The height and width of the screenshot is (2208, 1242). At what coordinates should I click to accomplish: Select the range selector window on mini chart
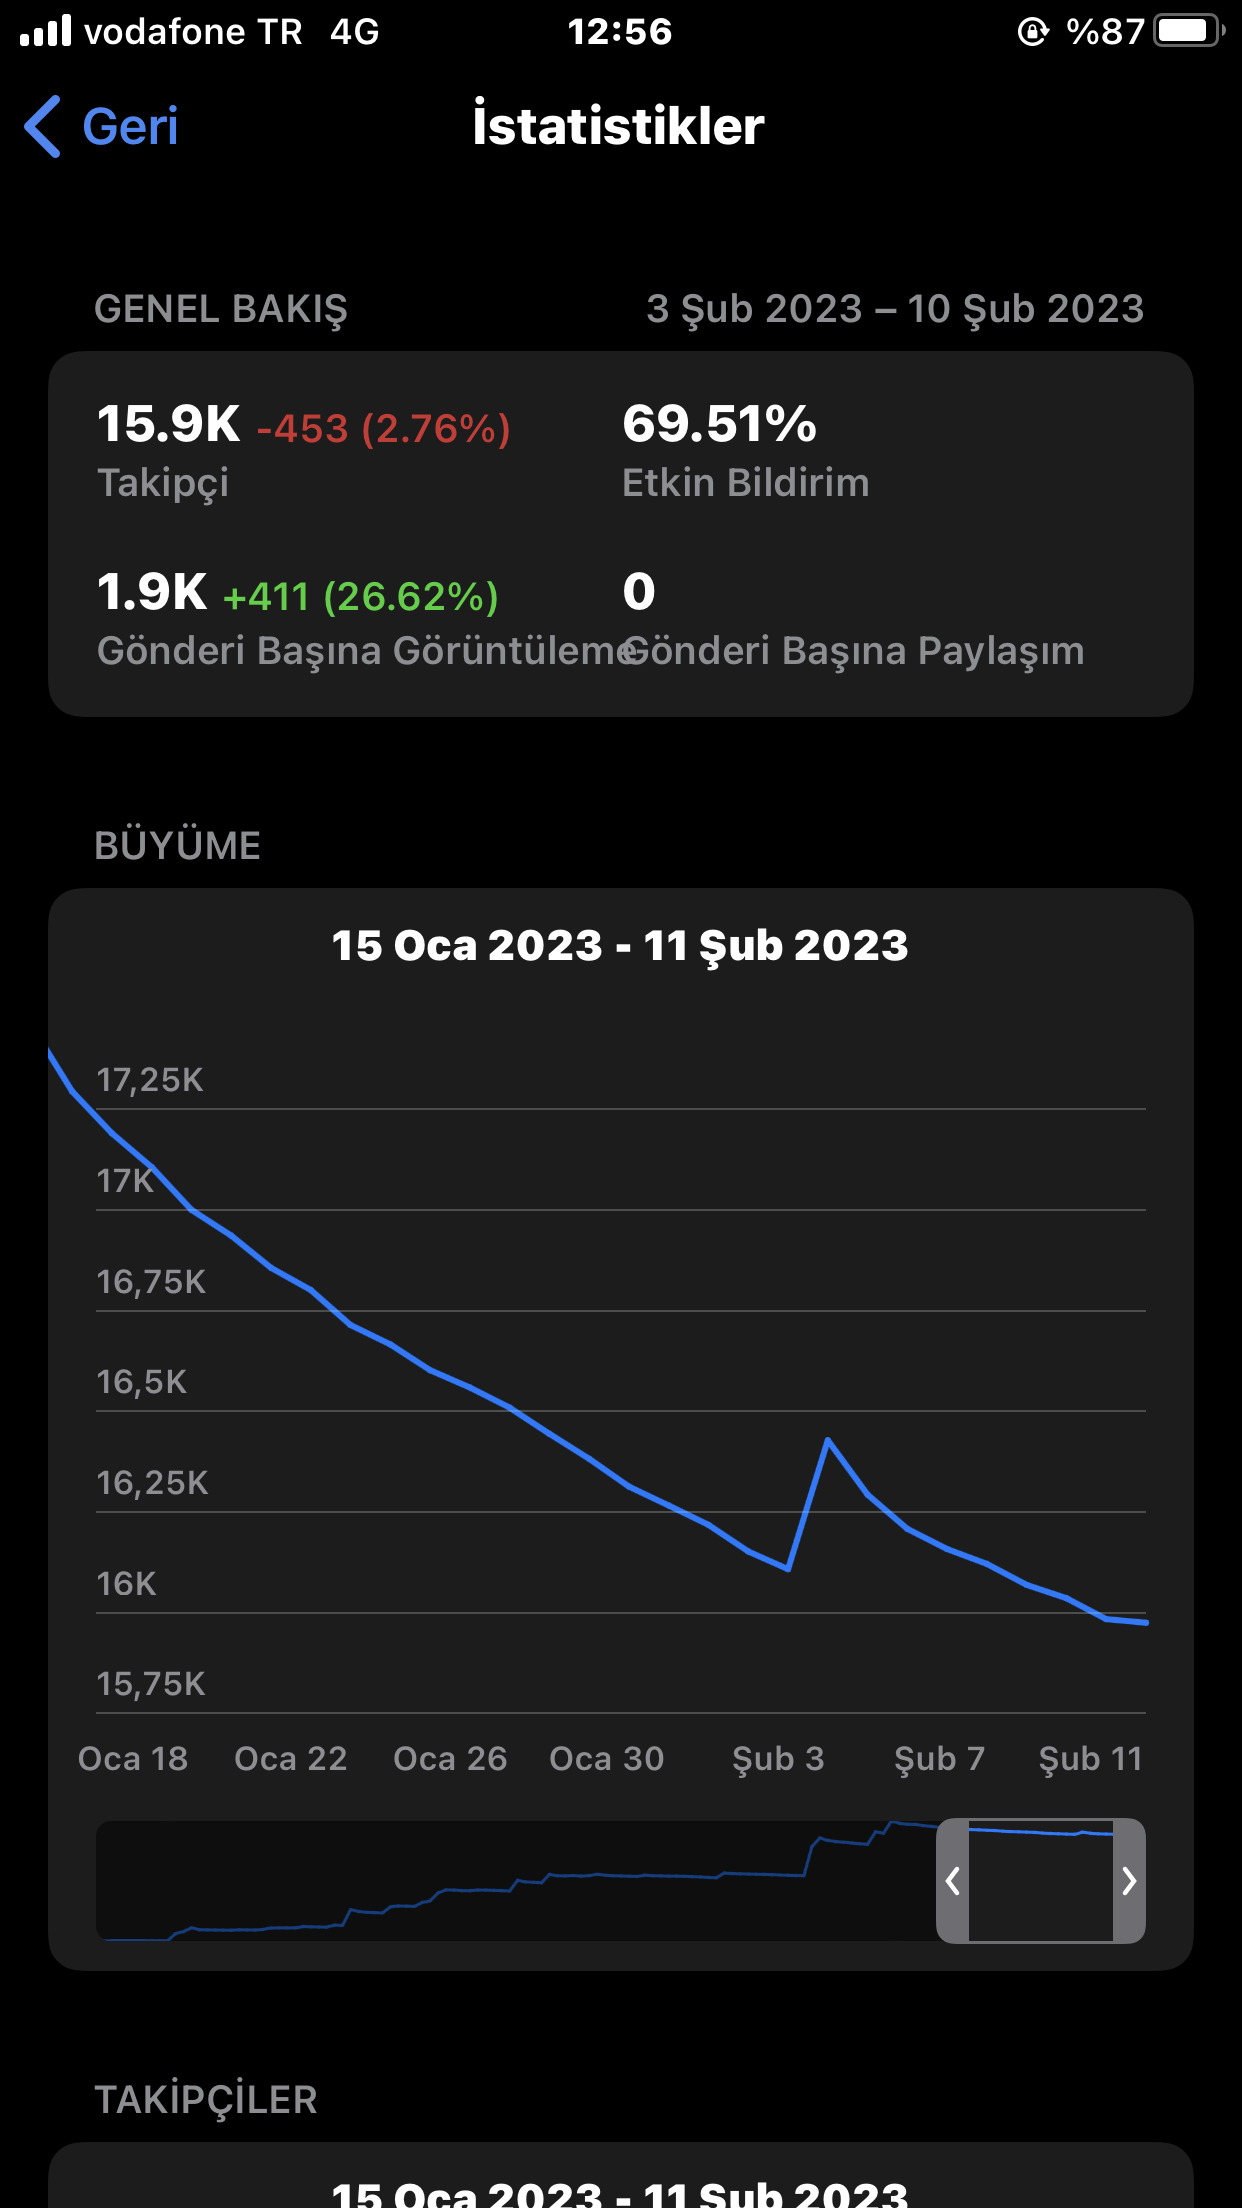click(x=1041, y=1881)
